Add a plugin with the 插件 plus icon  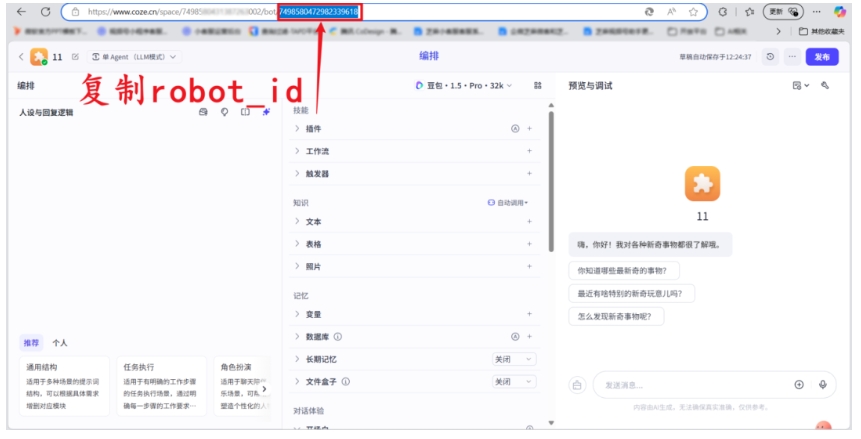click(x=529, y=129)
